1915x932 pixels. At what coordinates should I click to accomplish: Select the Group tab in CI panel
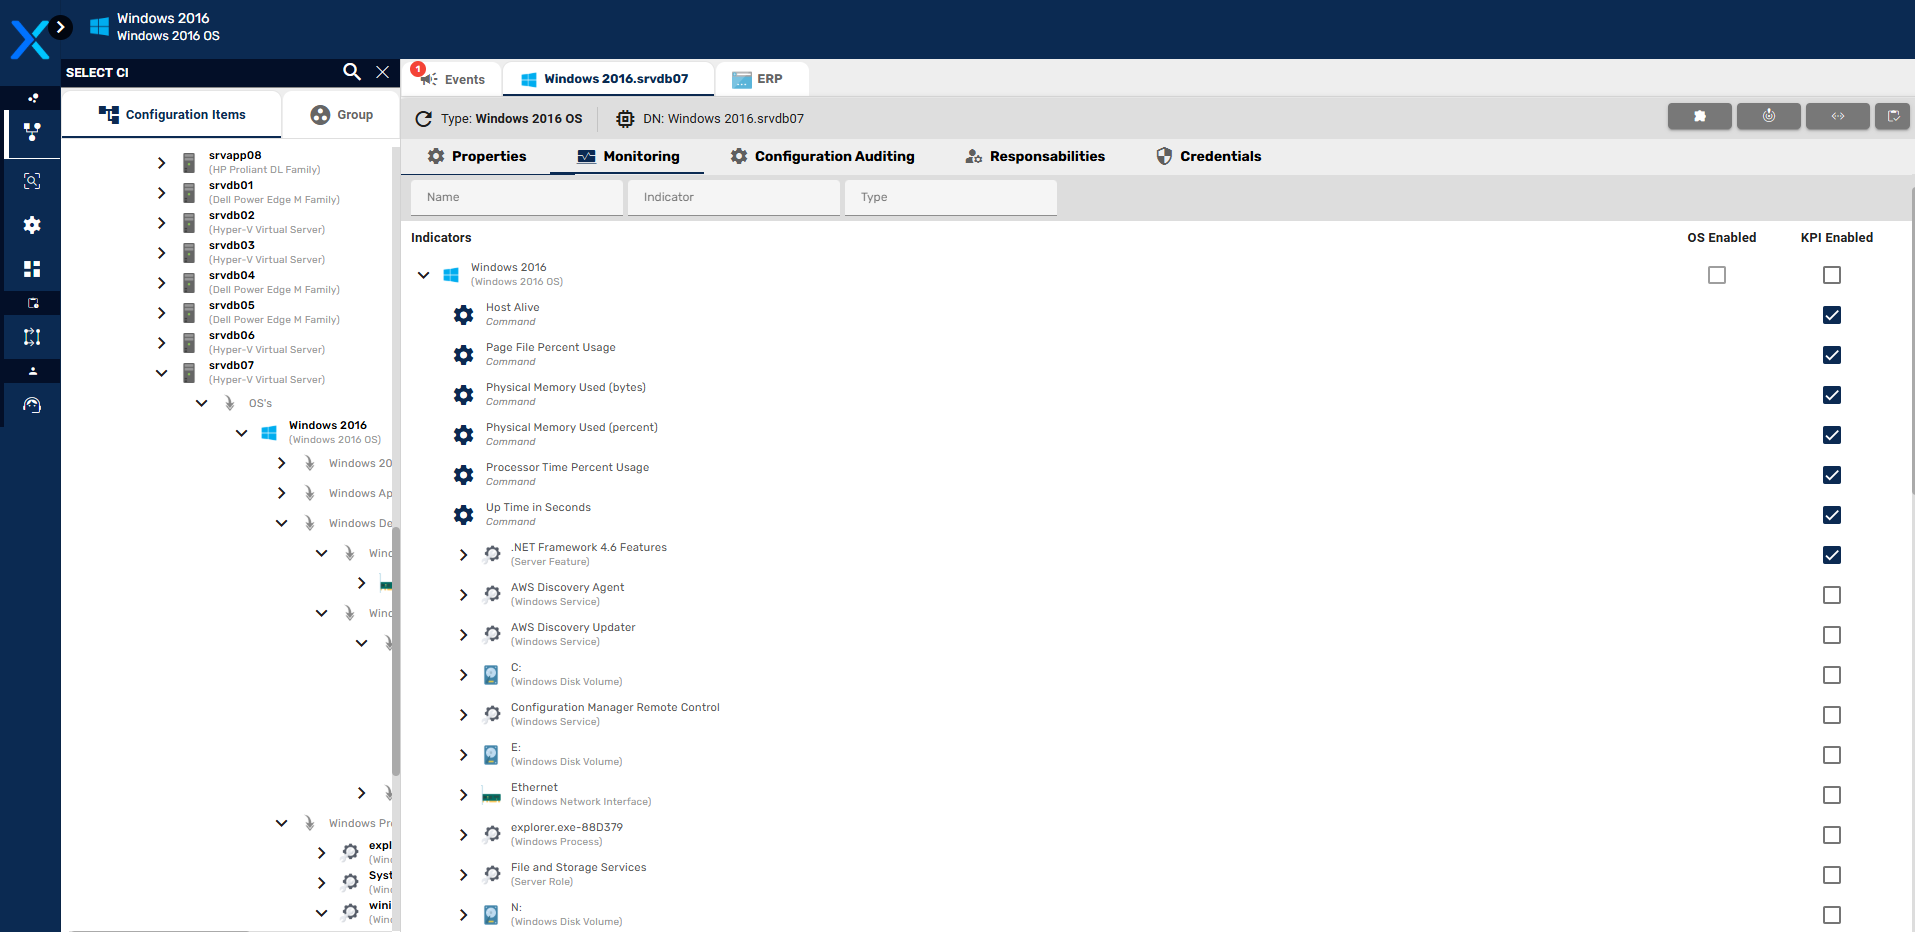[341, 115]
